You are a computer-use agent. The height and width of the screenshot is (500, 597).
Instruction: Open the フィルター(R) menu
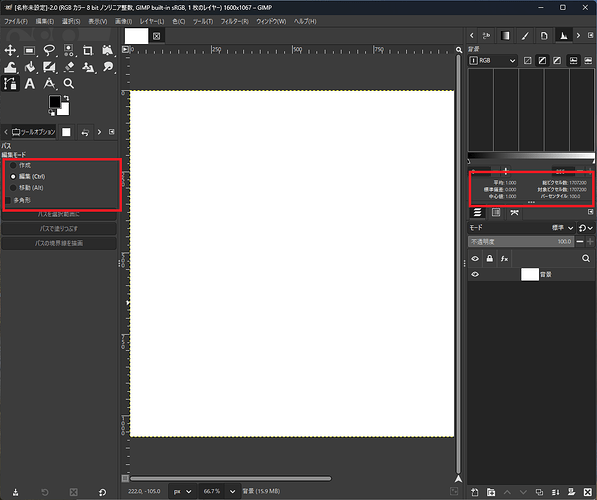[235, 21]
